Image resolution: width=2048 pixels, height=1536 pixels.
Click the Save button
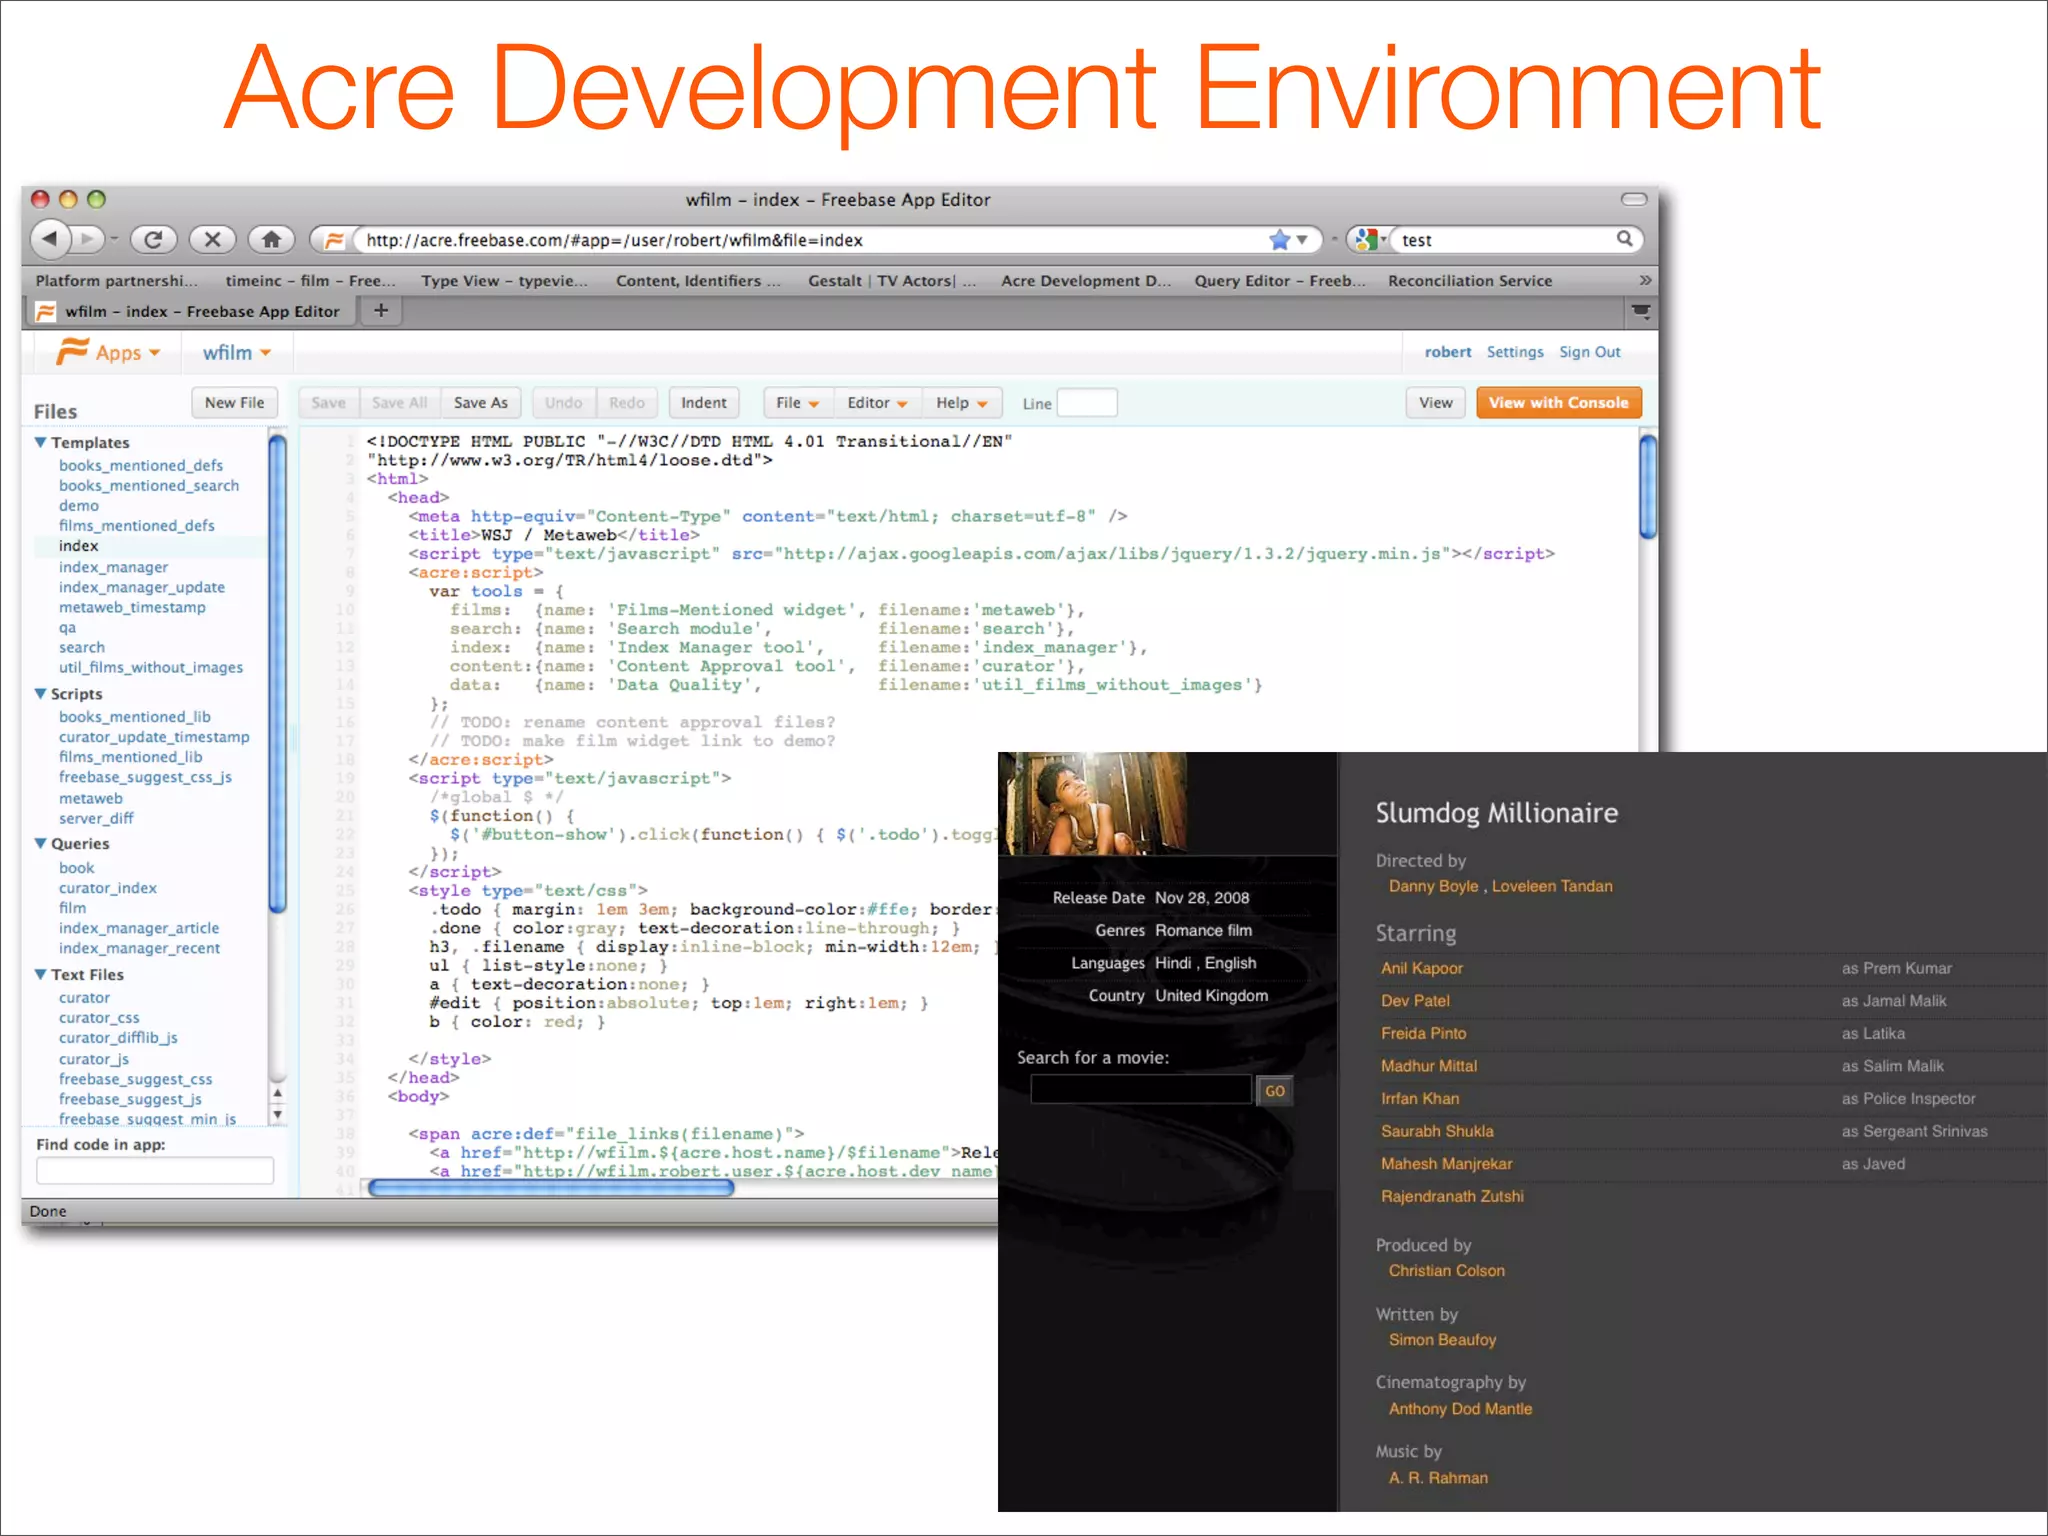pos(329,403)
